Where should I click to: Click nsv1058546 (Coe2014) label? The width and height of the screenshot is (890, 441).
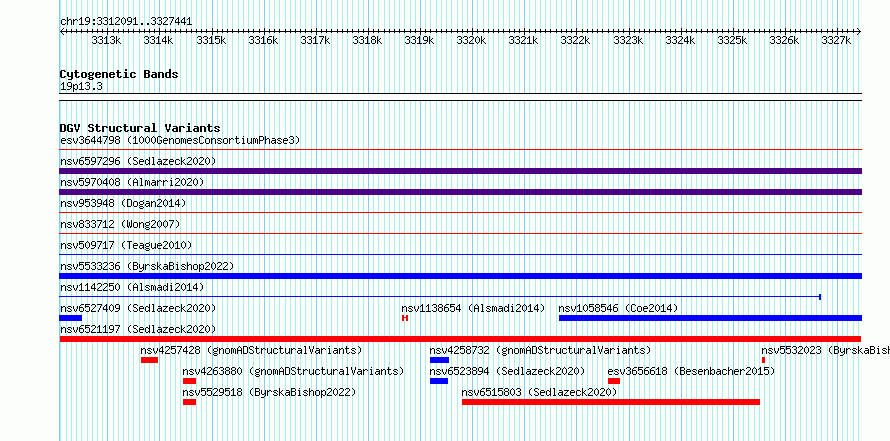(618, 308)
